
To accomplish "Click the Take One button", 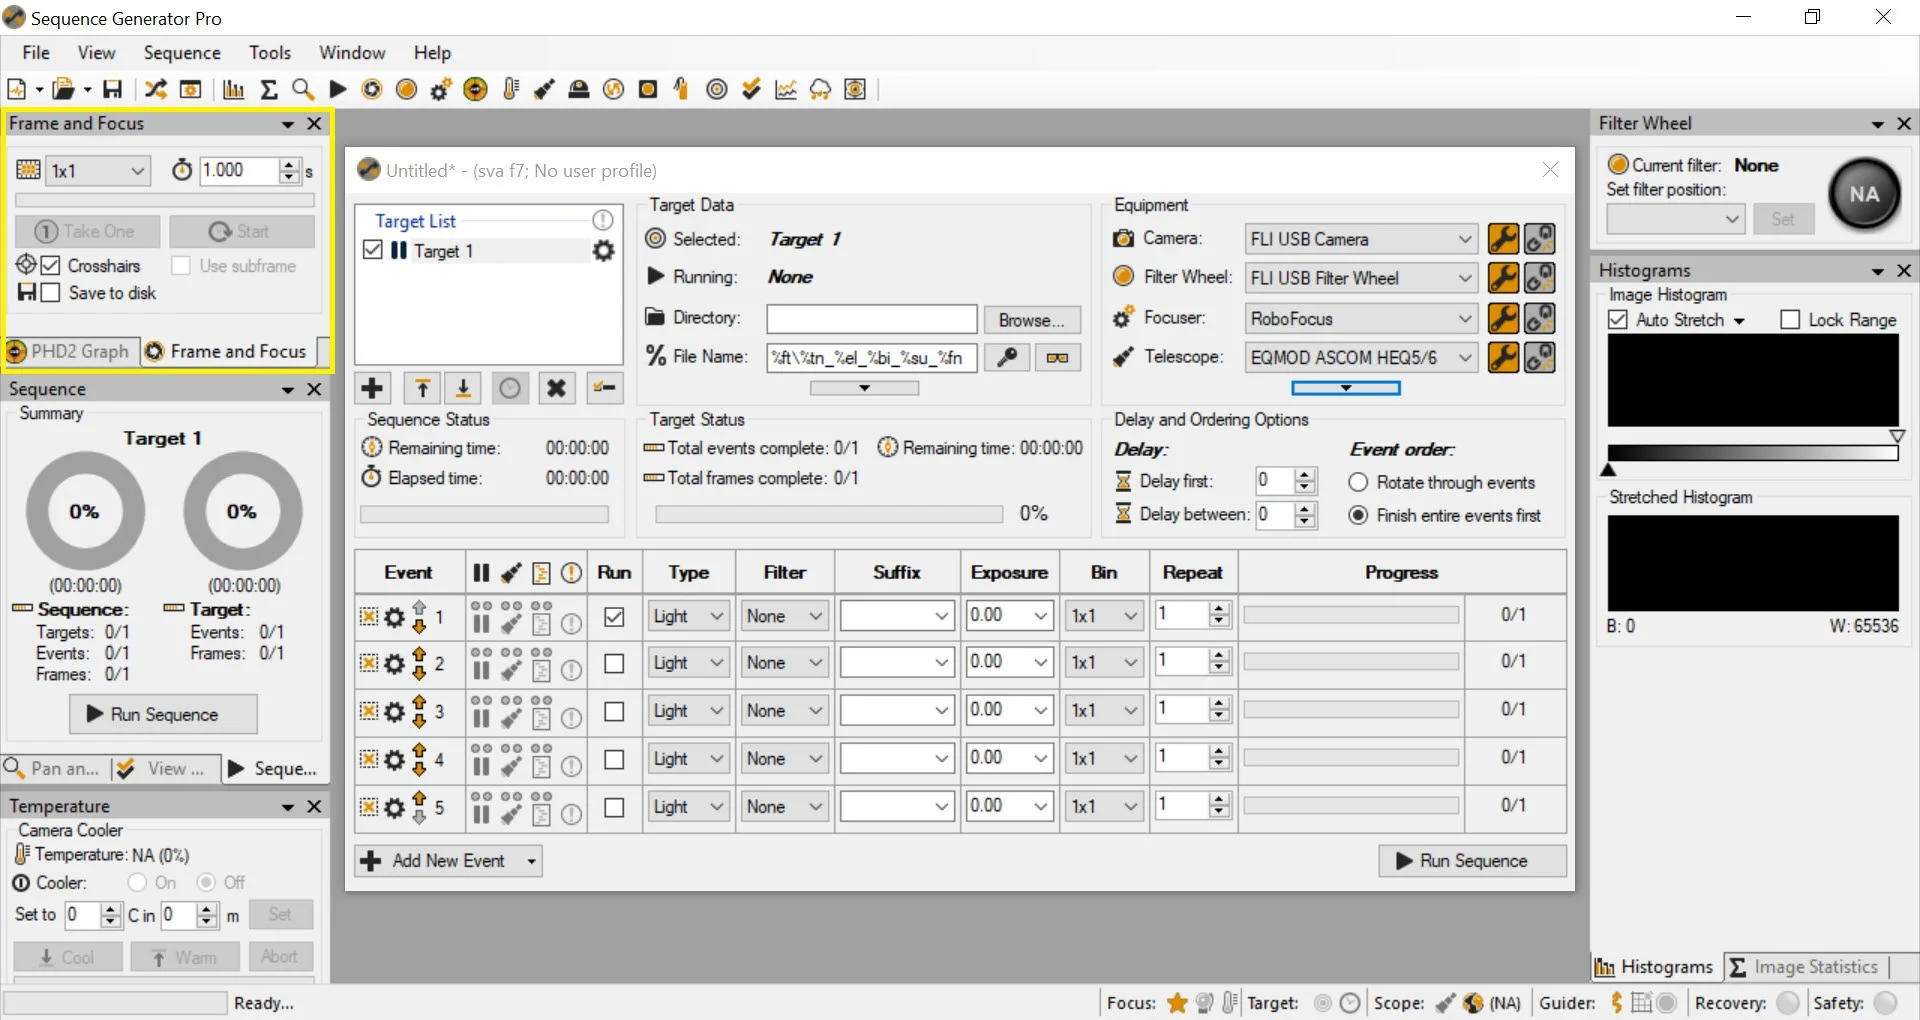I will point(87,231).
